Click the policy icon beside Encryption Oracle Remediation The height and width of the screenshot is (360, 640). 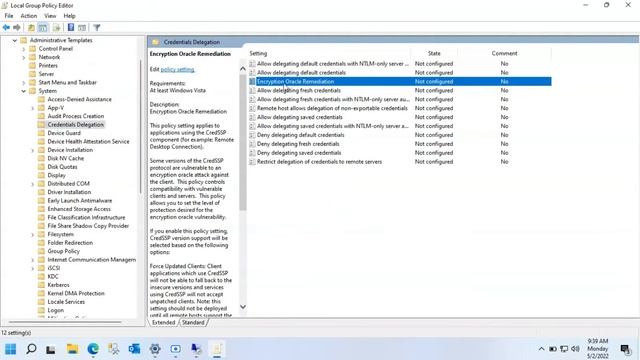[x=252, y=81]
